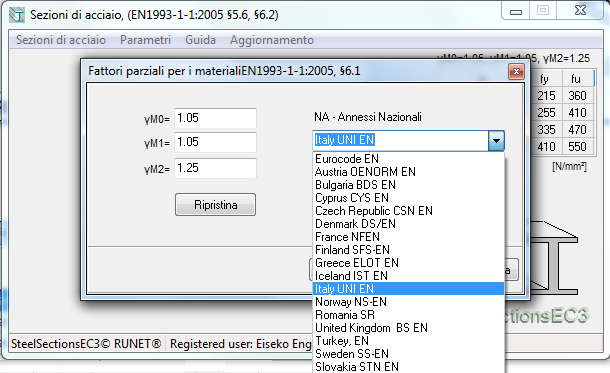The height and width of the screenshot is (373, 610).
Task: Click the γM2 input field
Action: point(215,168)
